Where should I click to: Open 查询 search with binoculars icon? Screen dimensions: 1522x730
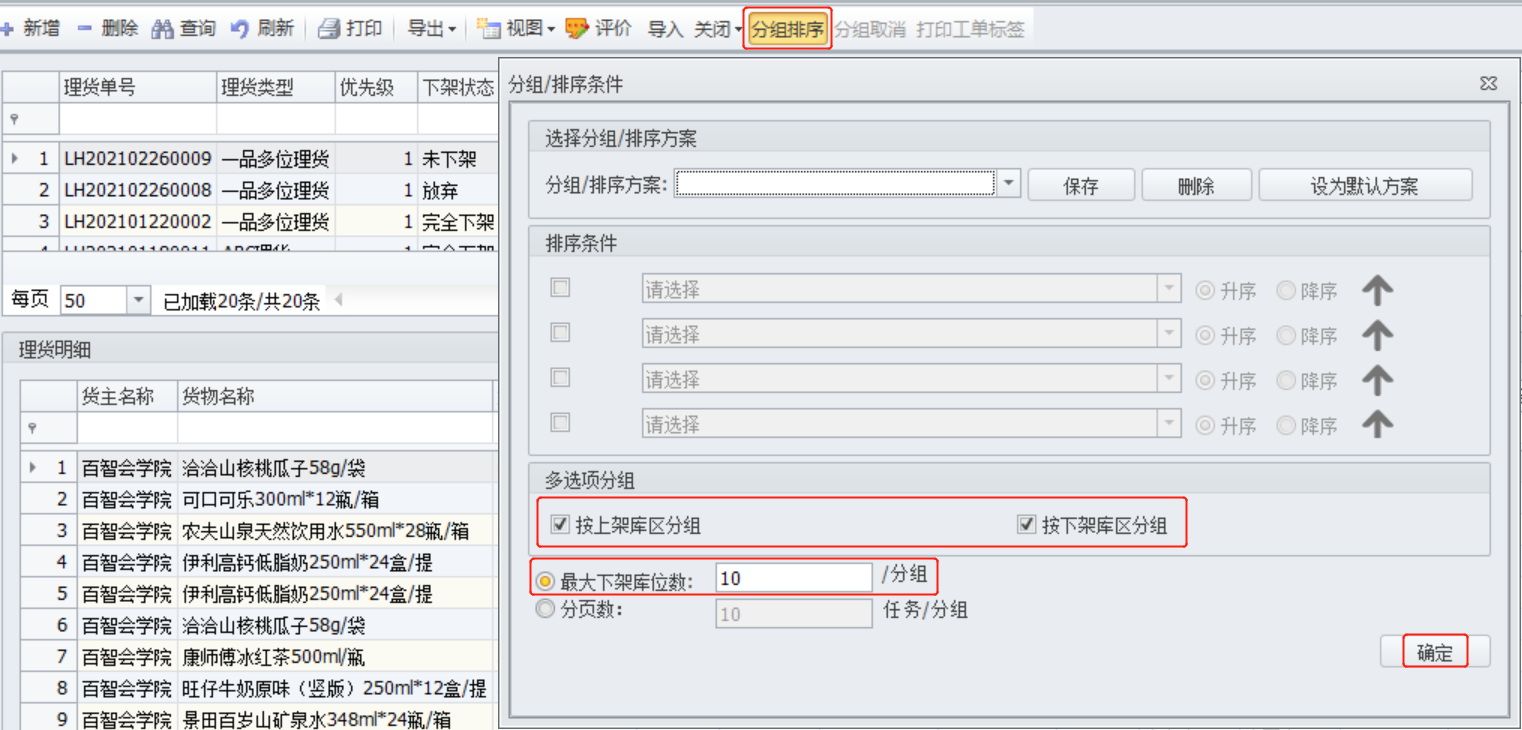click(x=162, y=30)
